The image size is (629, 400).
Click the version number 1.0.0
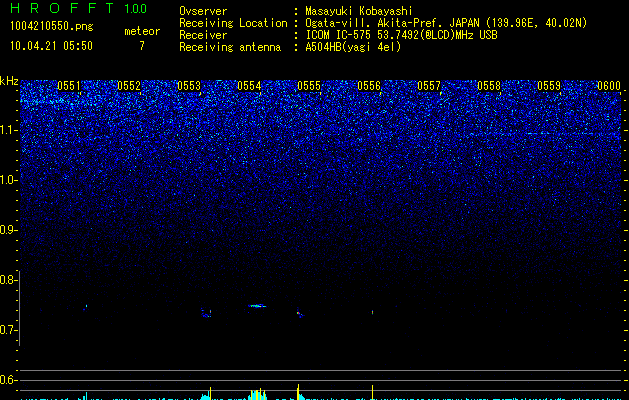(x=135, y=8)
